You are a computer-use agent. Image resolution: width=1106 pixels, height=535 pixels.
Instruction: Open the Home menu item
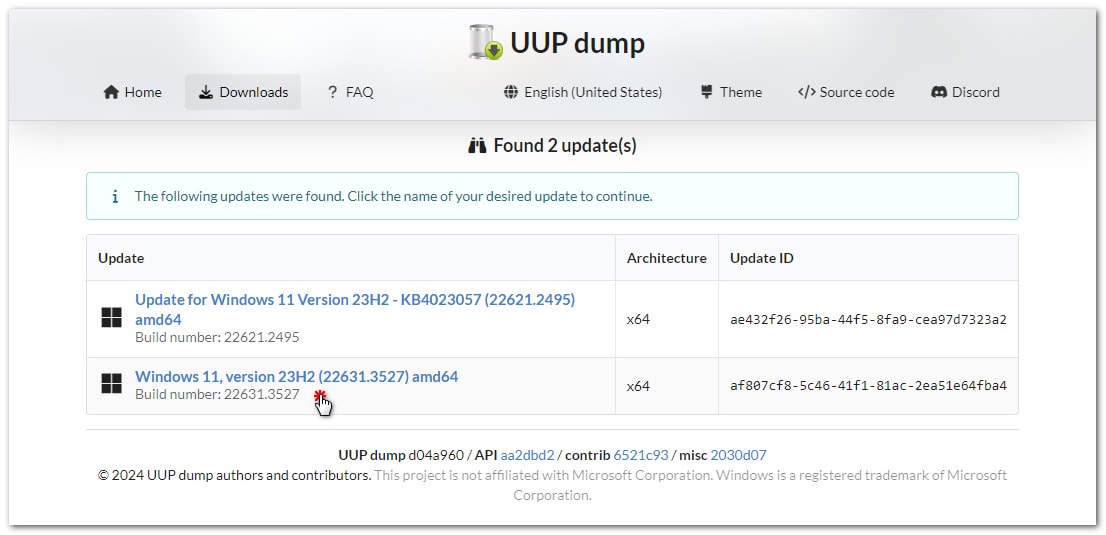click(133, 92)
